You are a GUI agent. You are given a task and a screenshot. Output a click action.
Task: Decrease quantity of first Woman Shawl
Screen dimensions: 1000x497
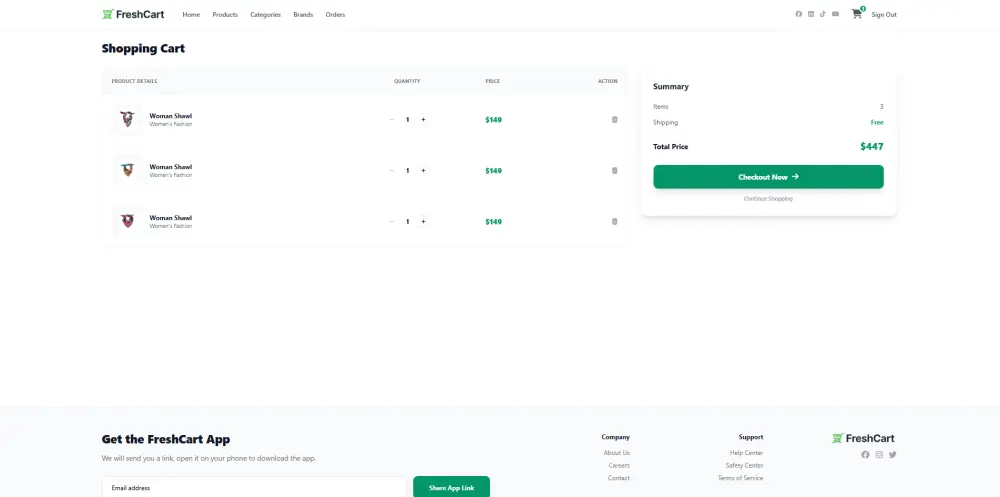(x=392, y=119)
